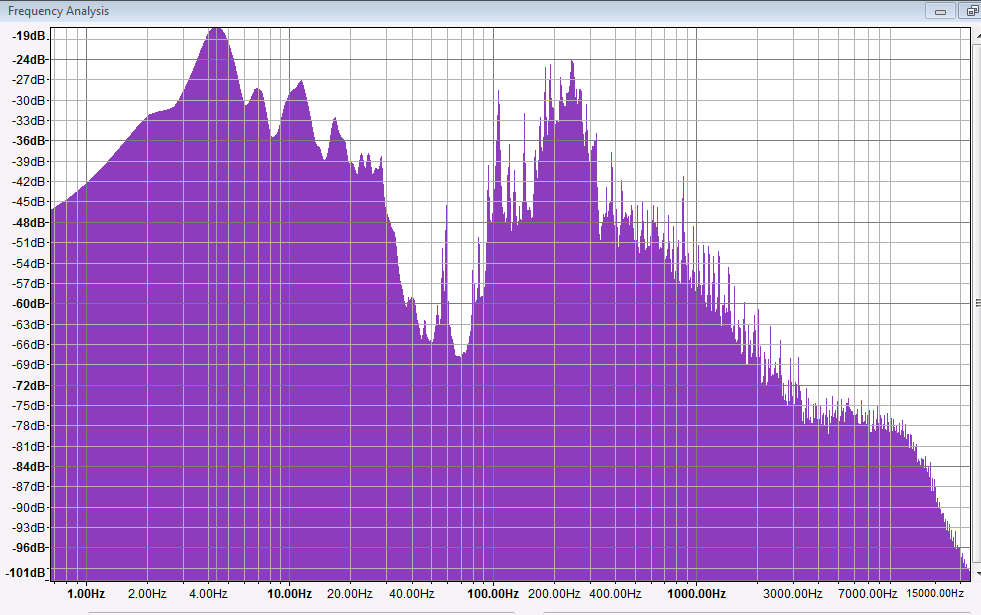The height and width of the screenshot is (615, 981).
Task: Click the vertical scrollbar up arrow
Action: (976, 33)
